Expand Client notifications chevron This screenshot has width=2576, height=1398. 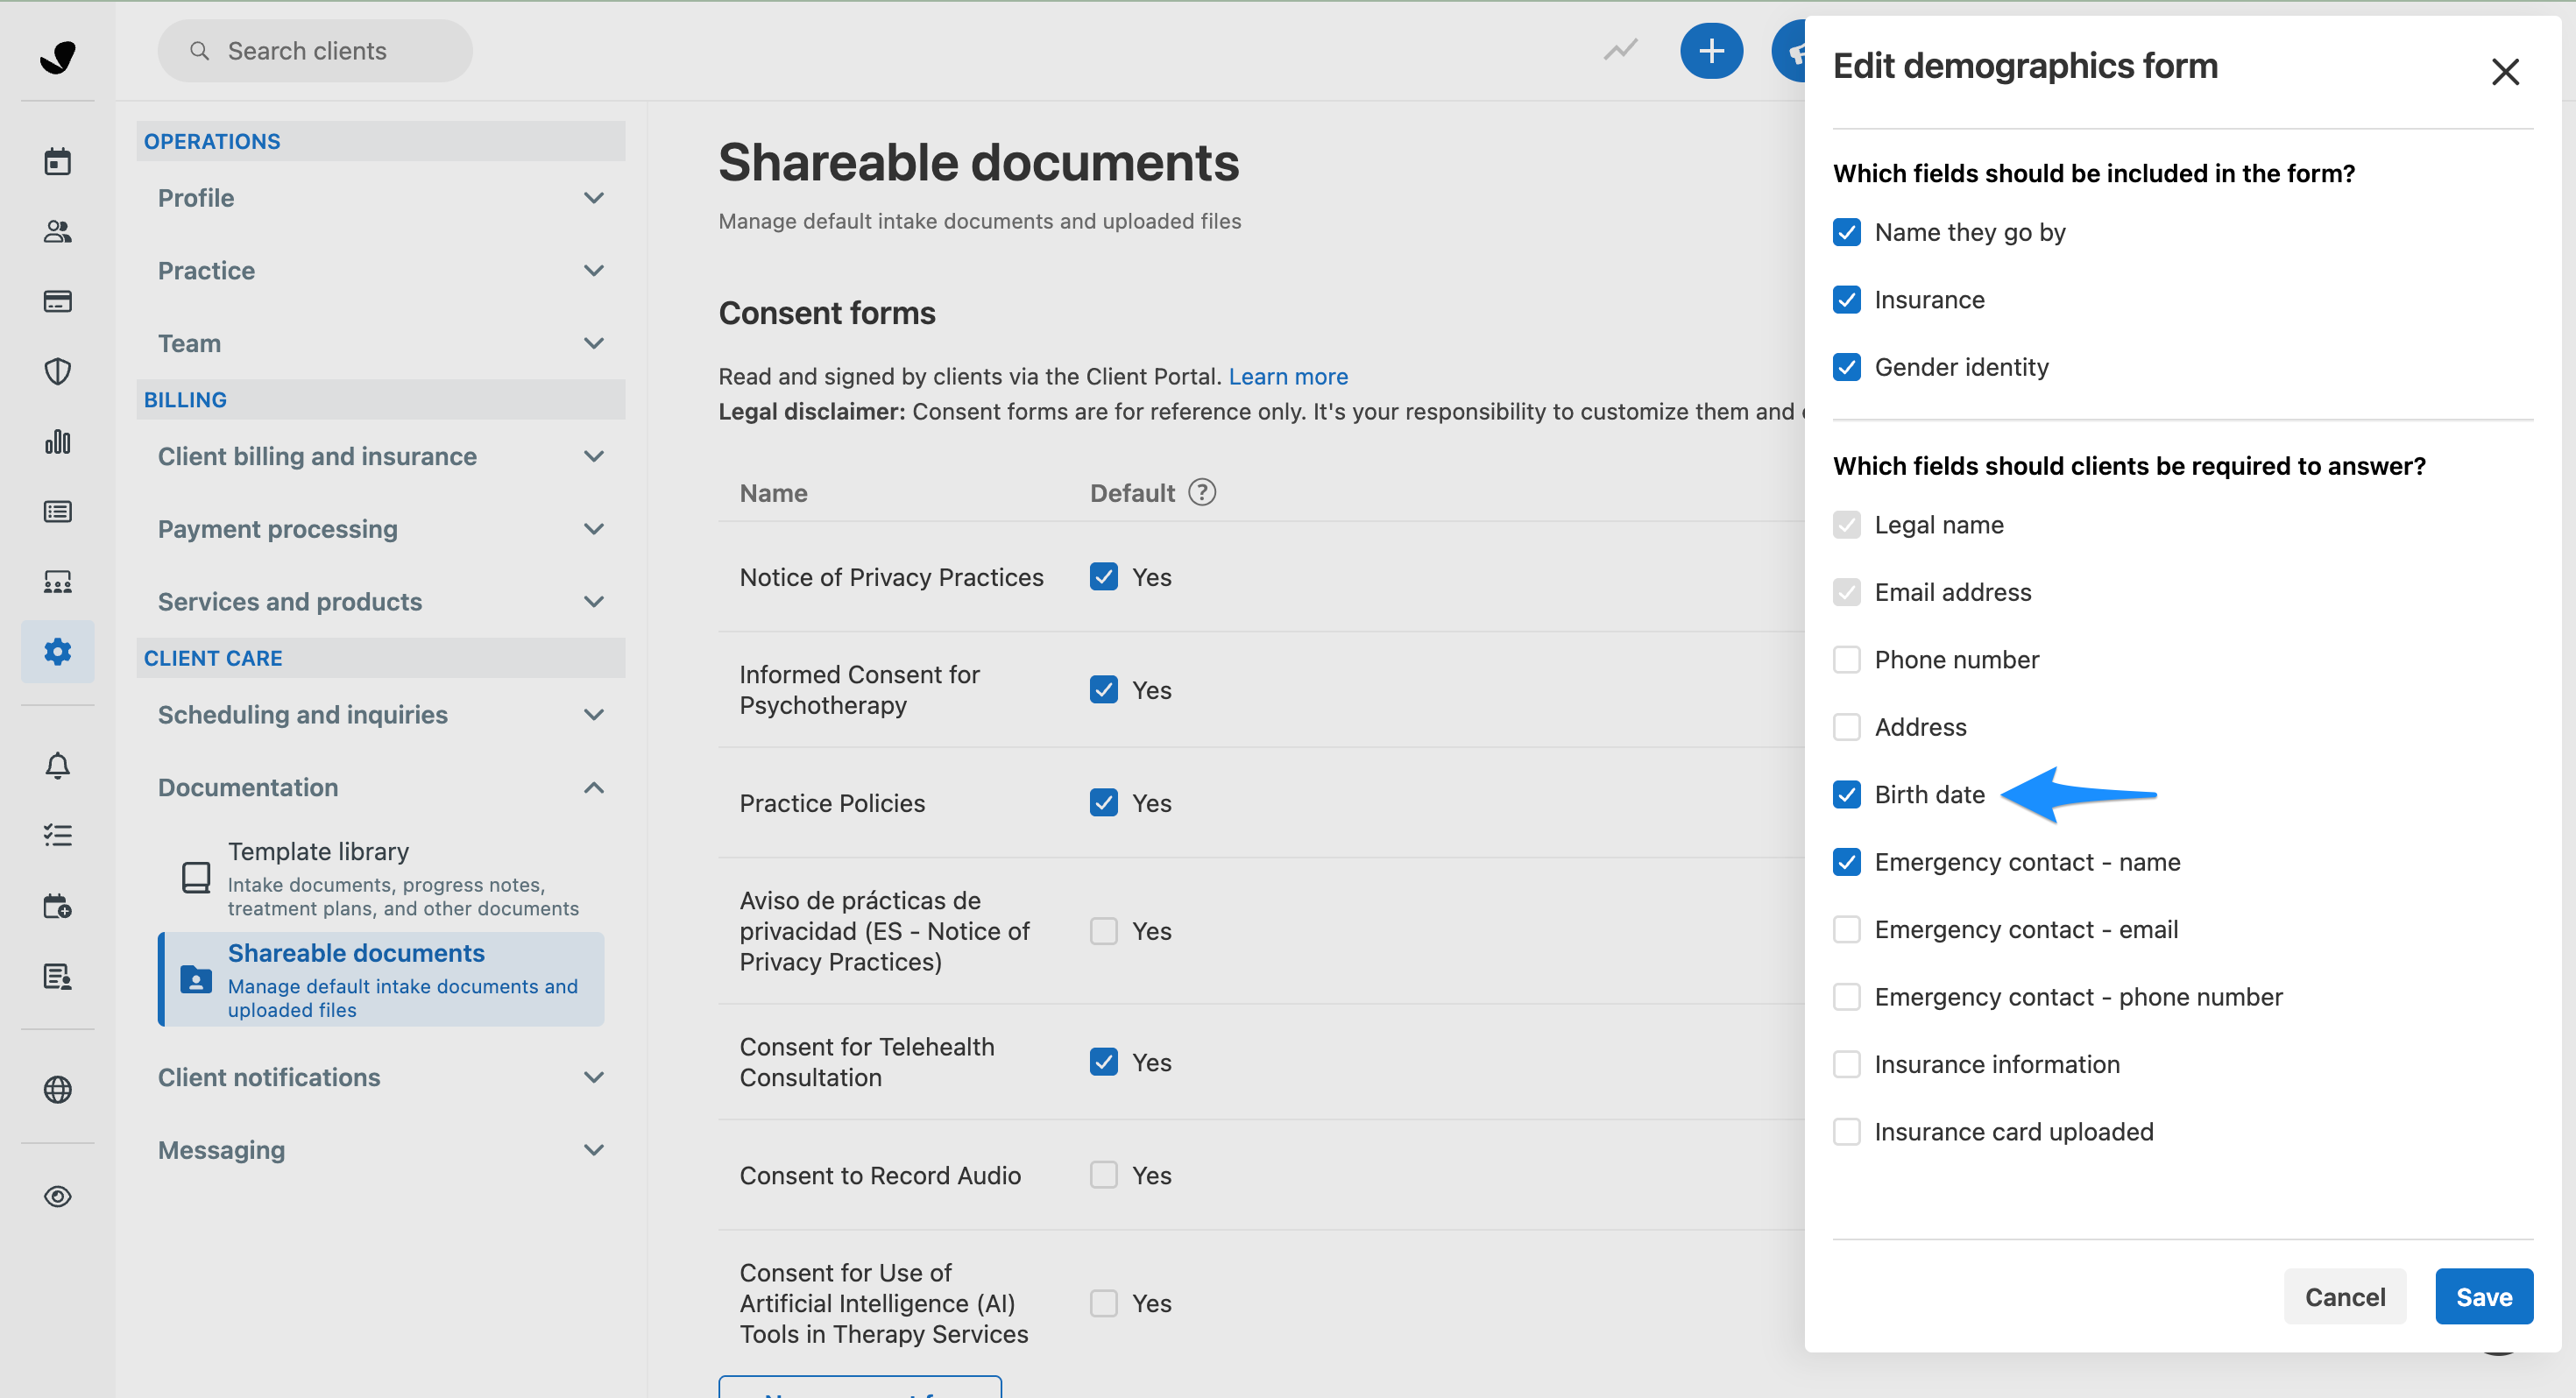594,1077
